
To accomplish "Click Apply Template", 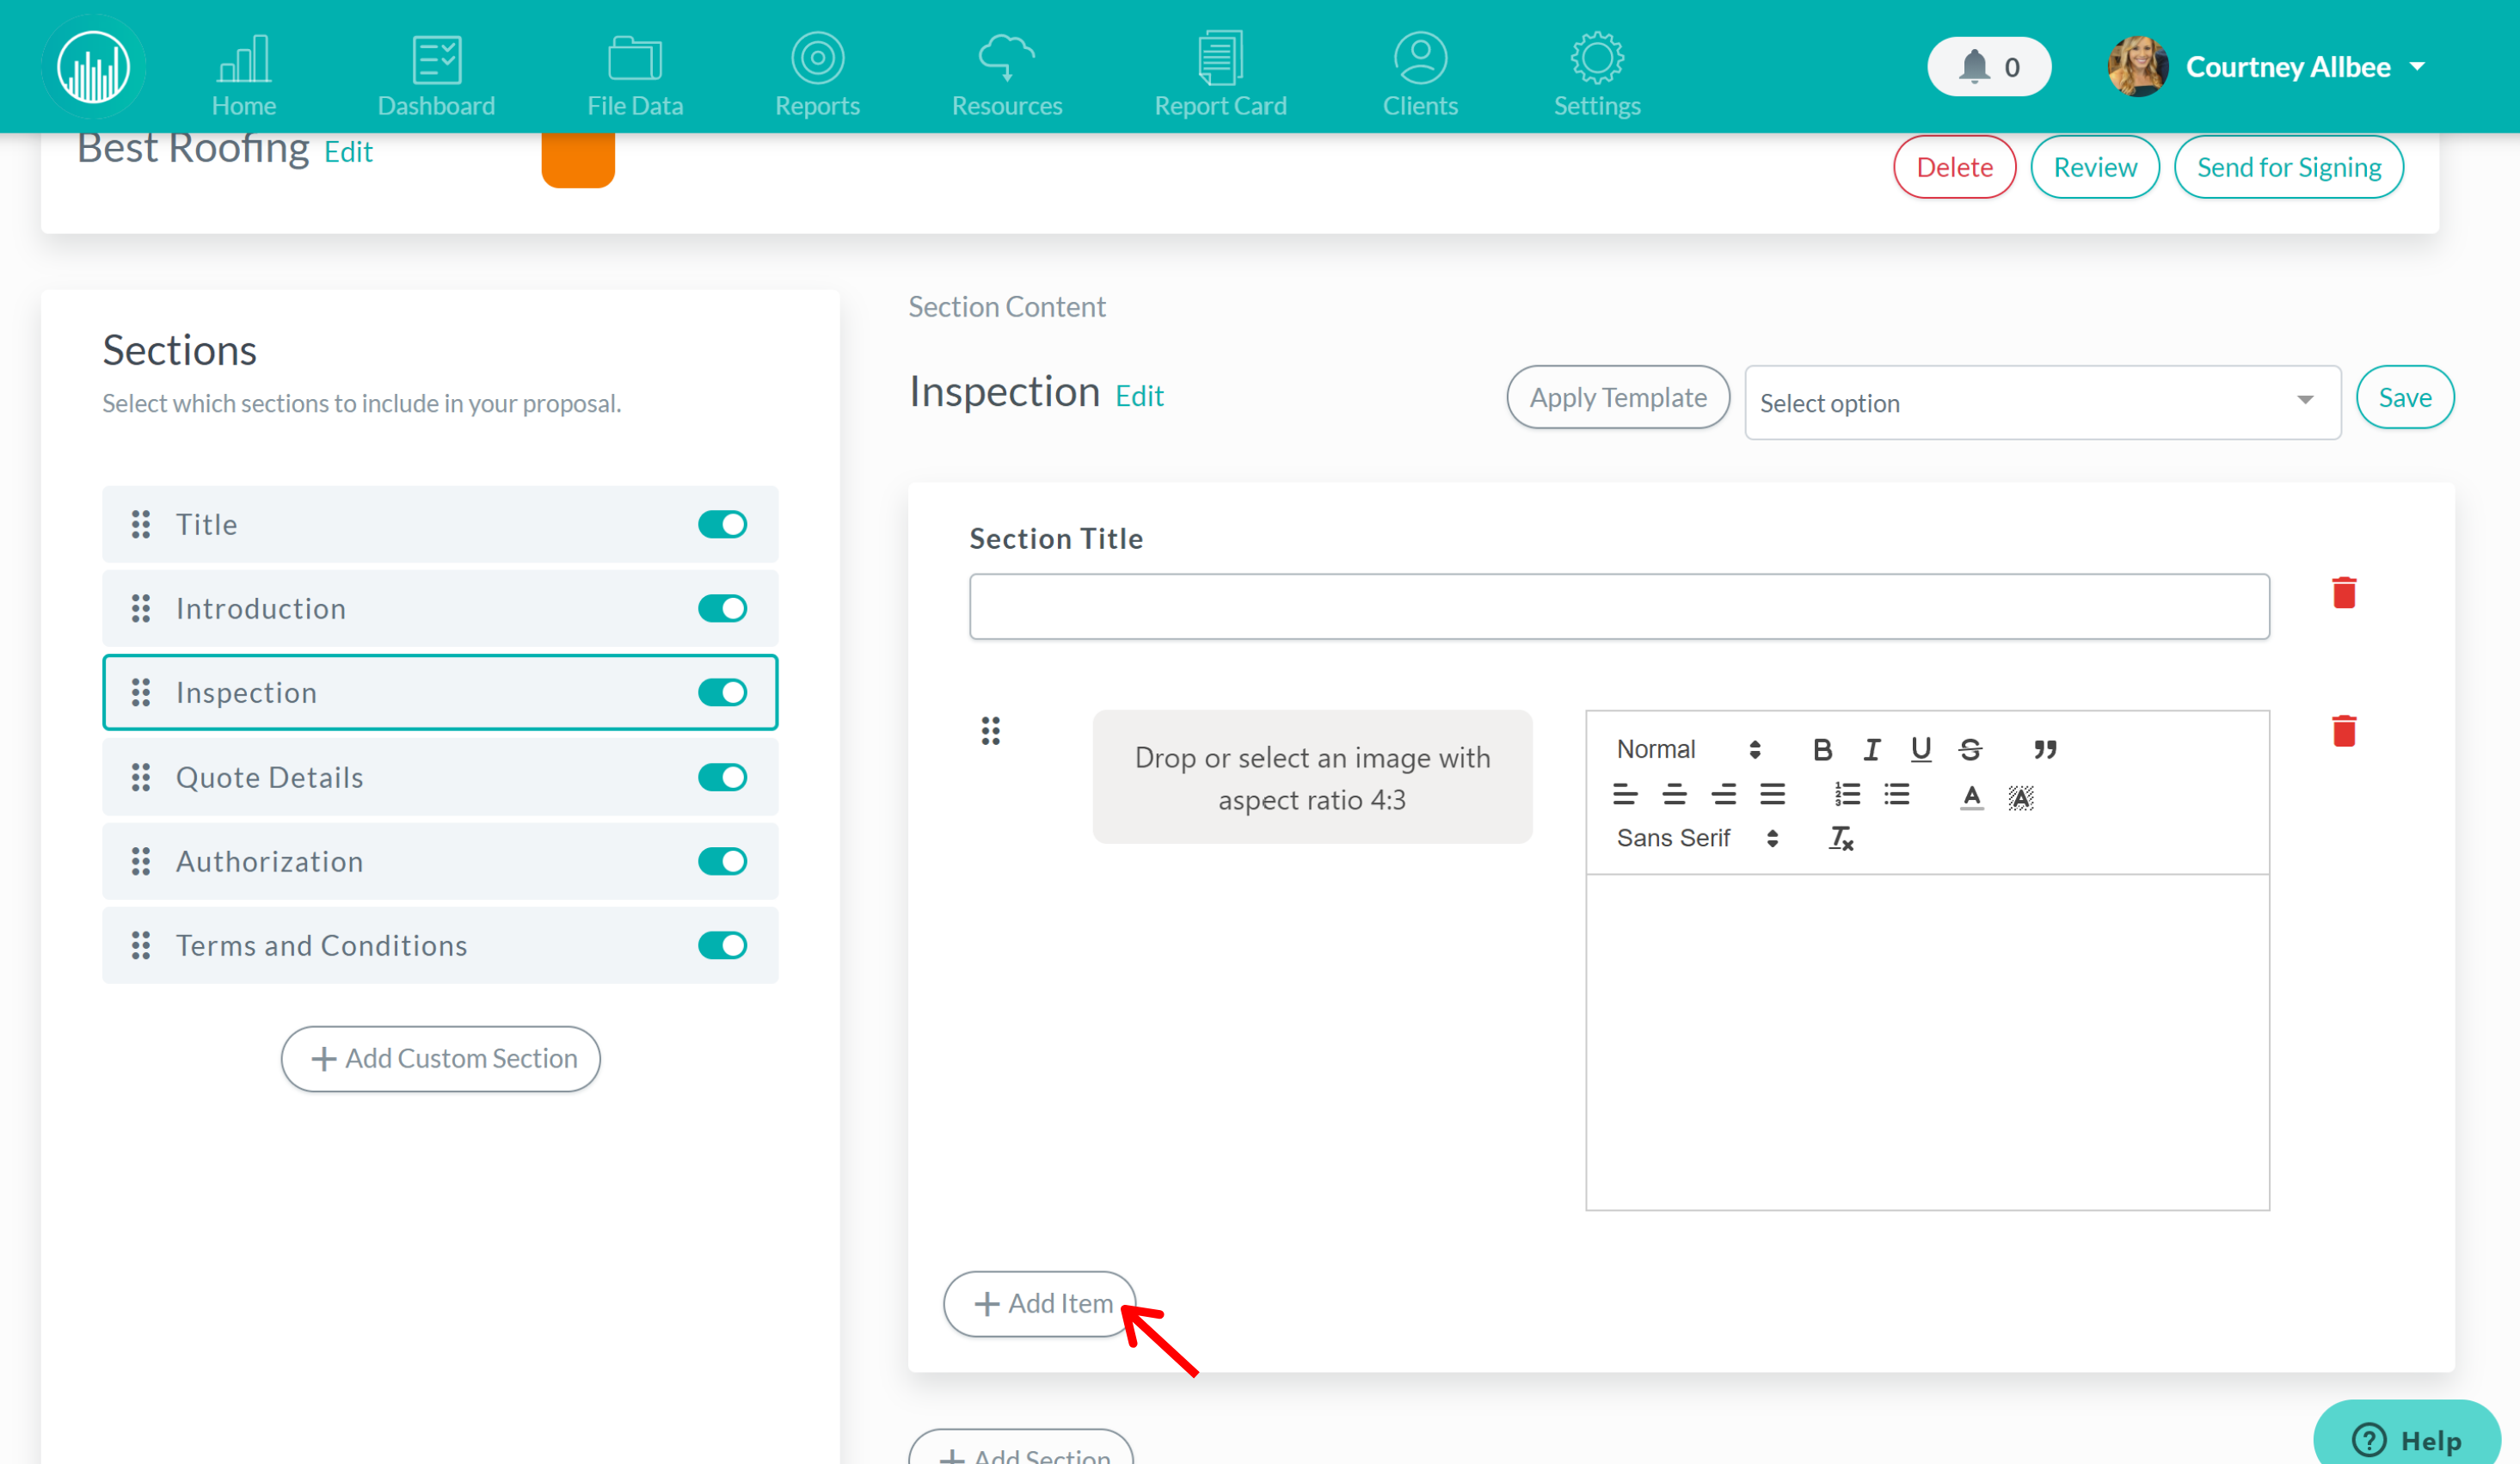I will click(1617, 397).
